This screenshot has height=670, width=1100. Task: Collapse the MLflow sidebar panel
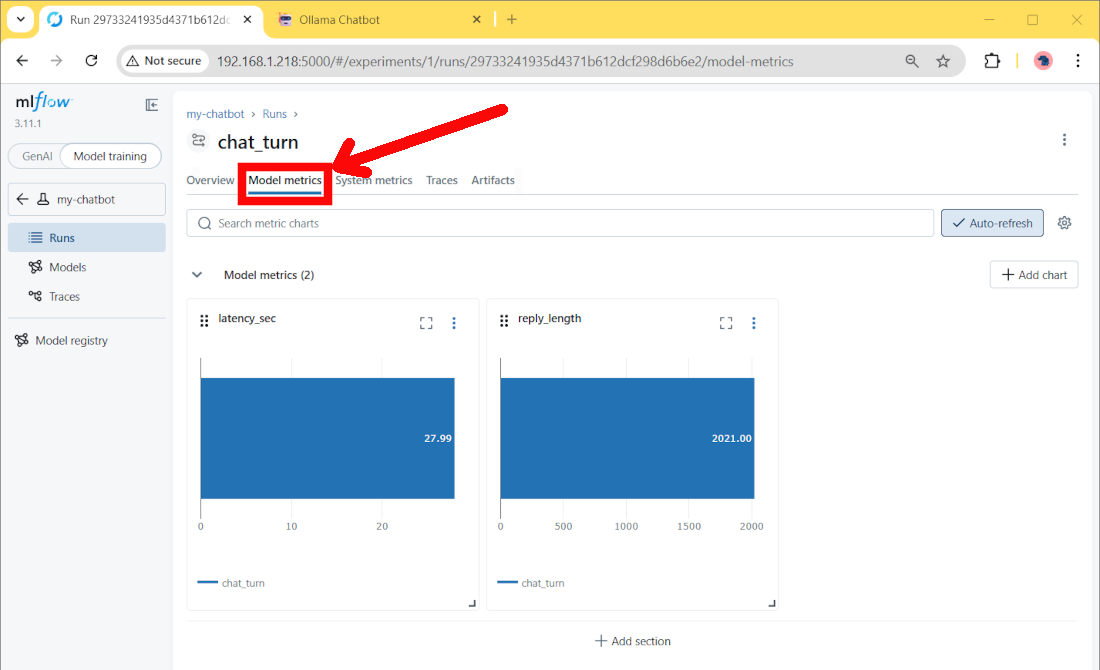152,105
